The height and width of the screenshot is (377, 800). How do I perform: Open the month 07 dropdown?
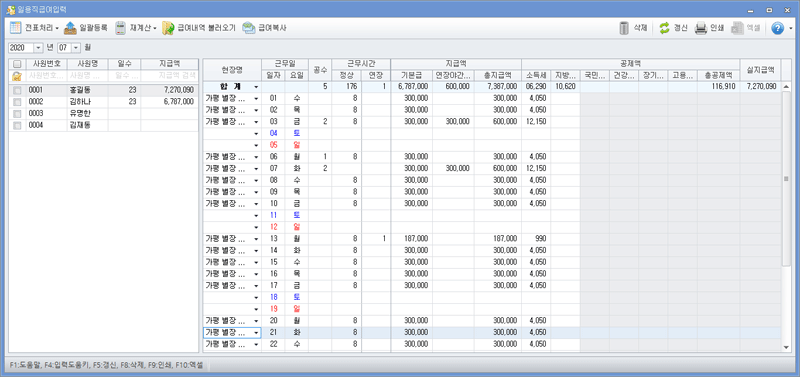[77, 47]
